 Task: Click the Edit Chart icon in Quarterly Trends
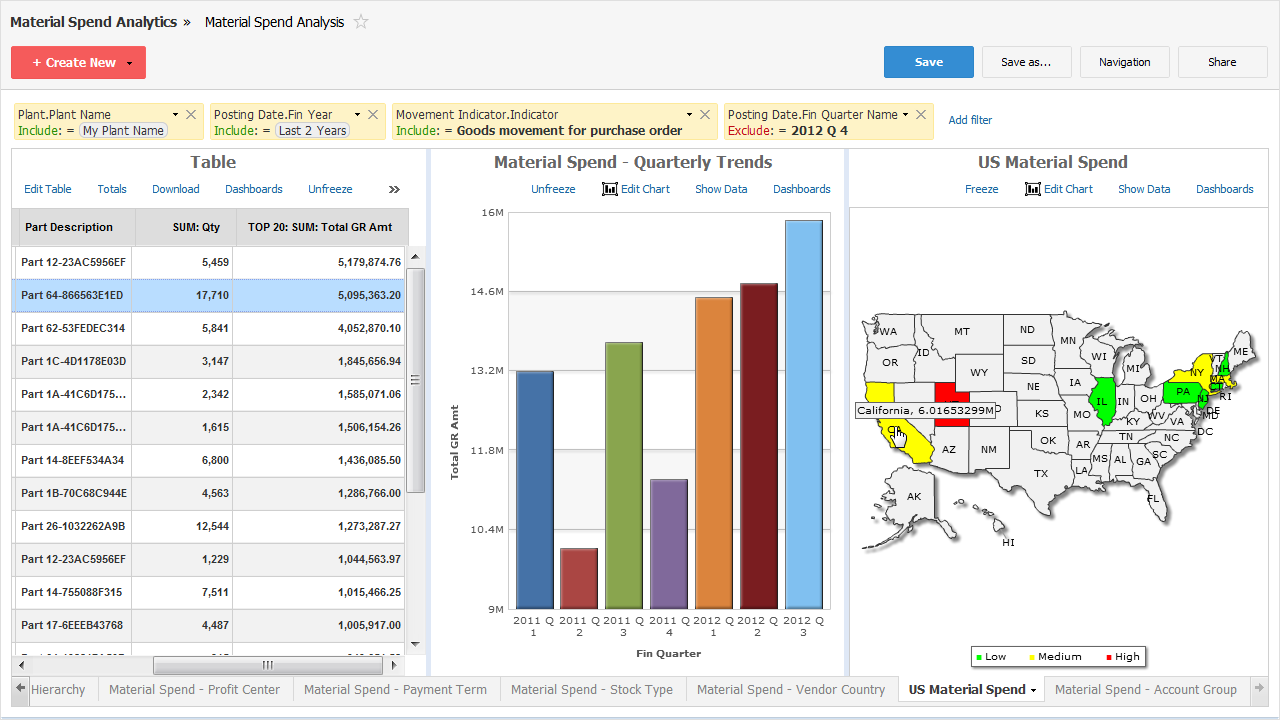[610, 189]
